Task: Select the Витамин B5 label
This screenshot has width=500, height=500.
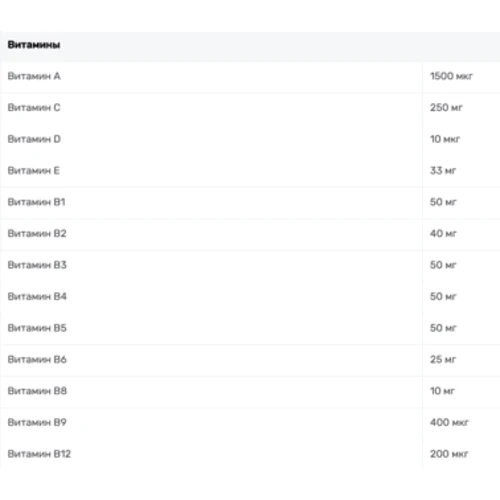Action: 37,328
